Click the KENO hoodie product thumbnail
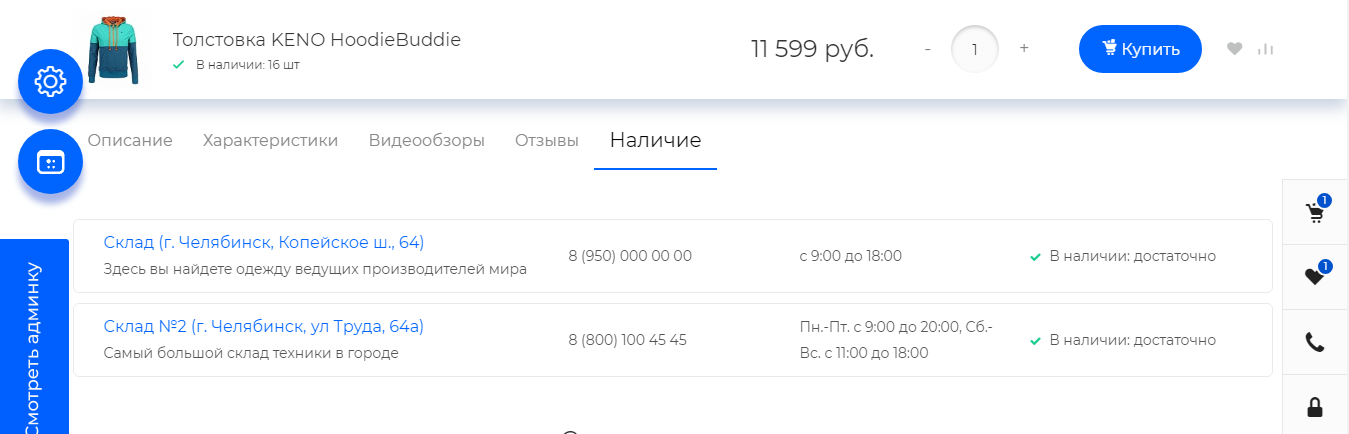1349x434 pixels. click(112, 50)
